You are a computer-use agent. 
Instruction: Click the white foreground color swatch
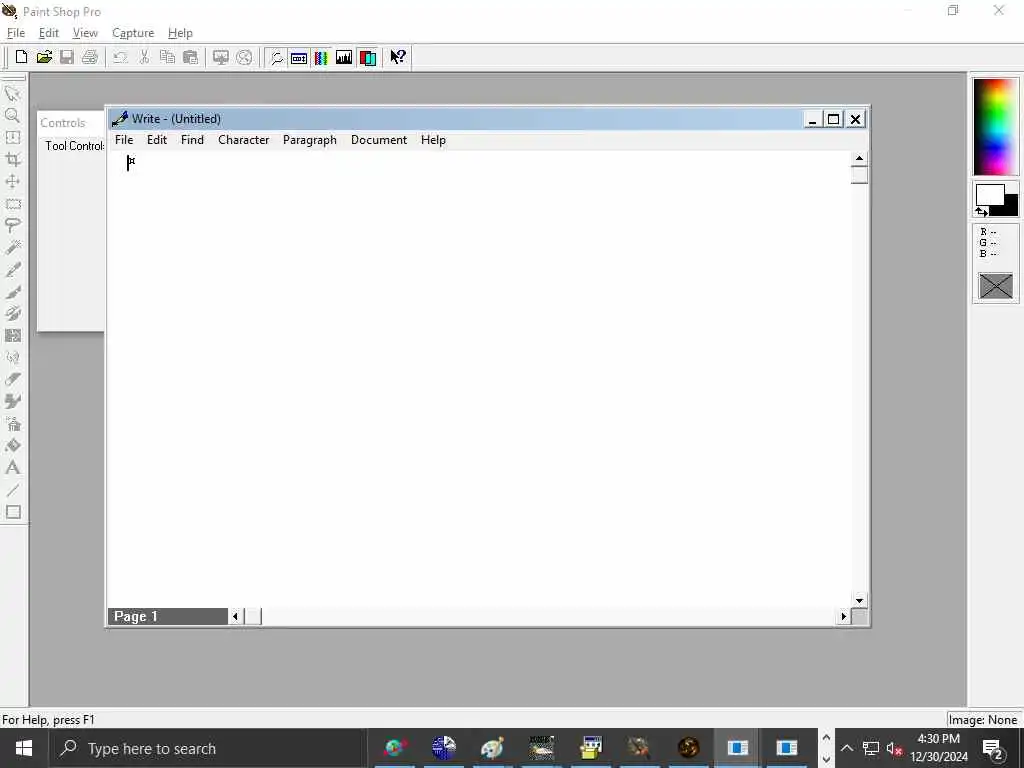point(989,195)
